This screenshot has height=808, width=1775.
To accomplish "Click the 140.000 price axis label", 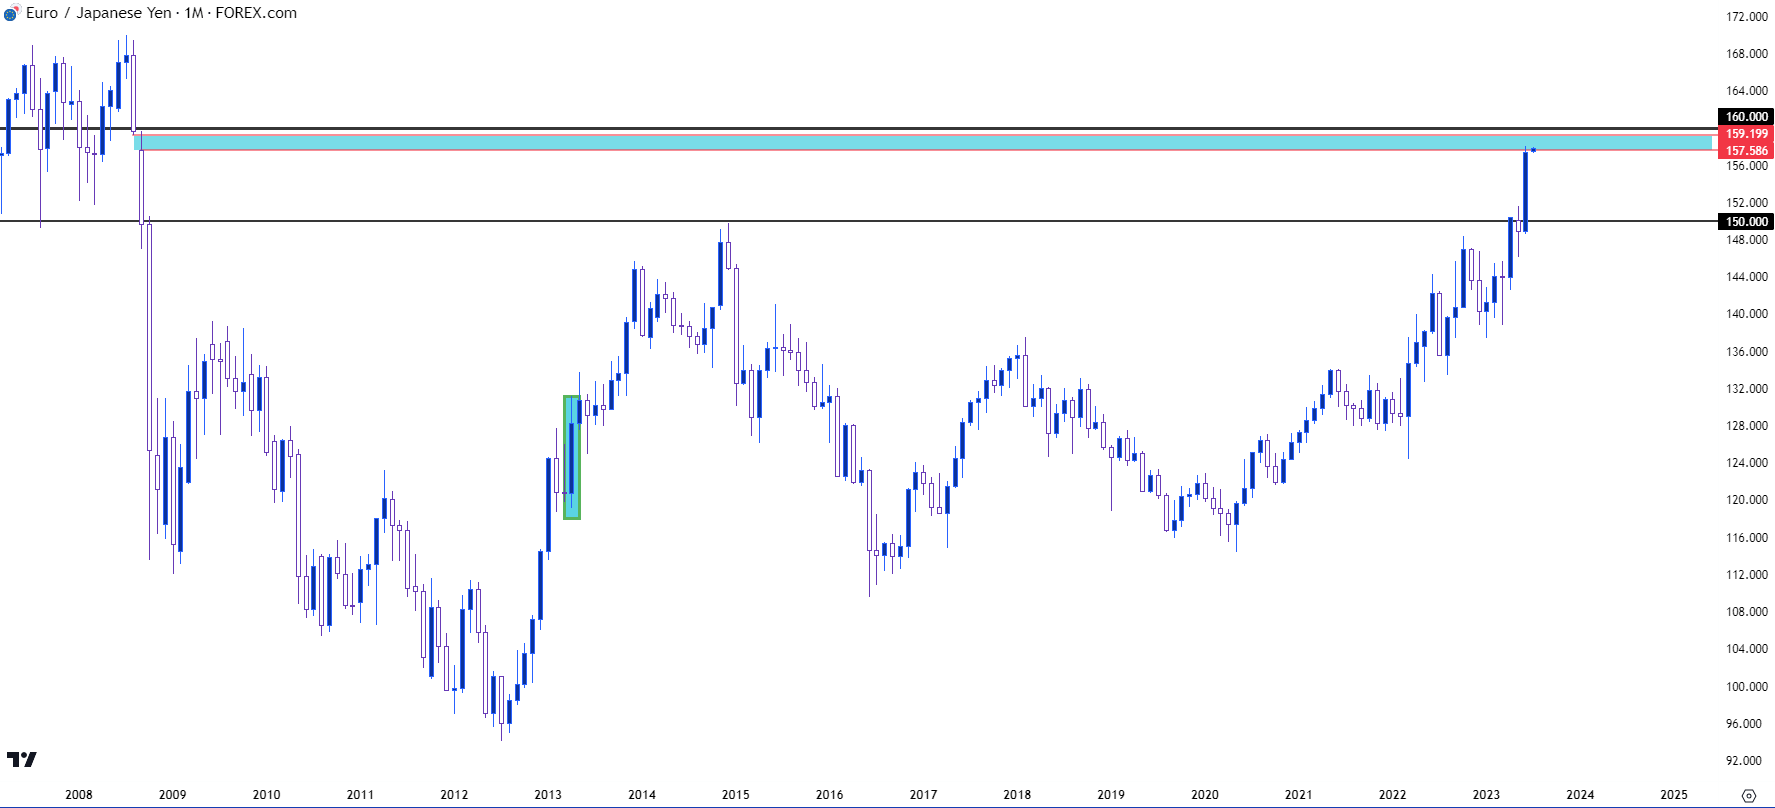I will click(x=1746, y=314).
